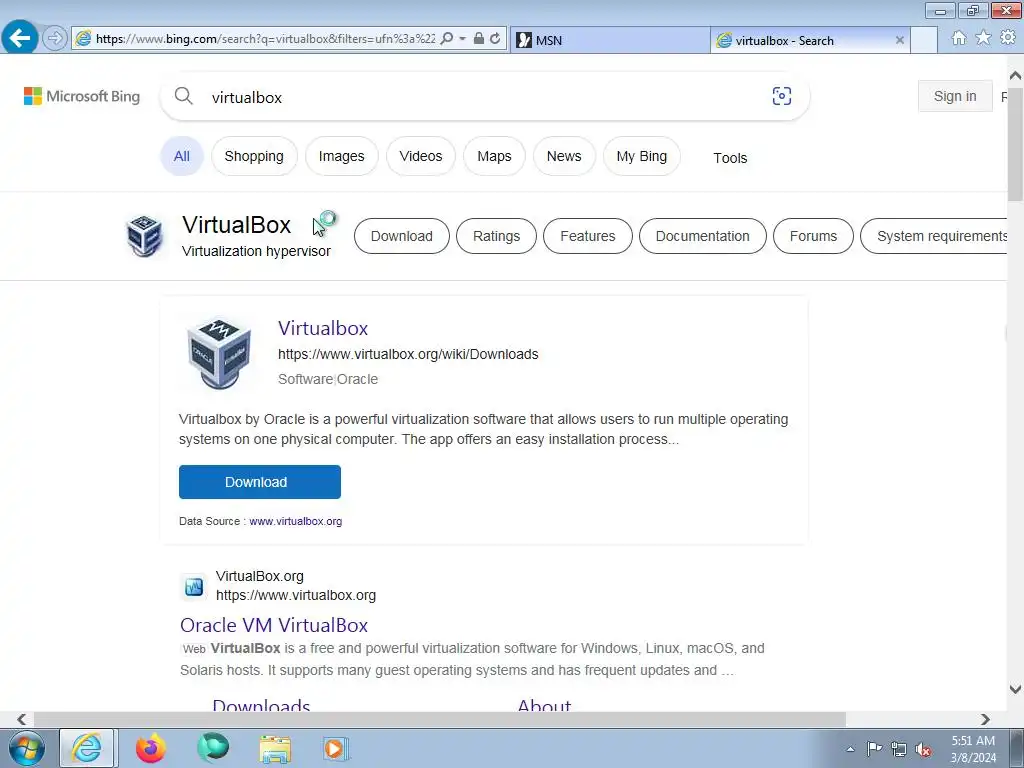Launch Firefox from the taskbar

point(150,748)
